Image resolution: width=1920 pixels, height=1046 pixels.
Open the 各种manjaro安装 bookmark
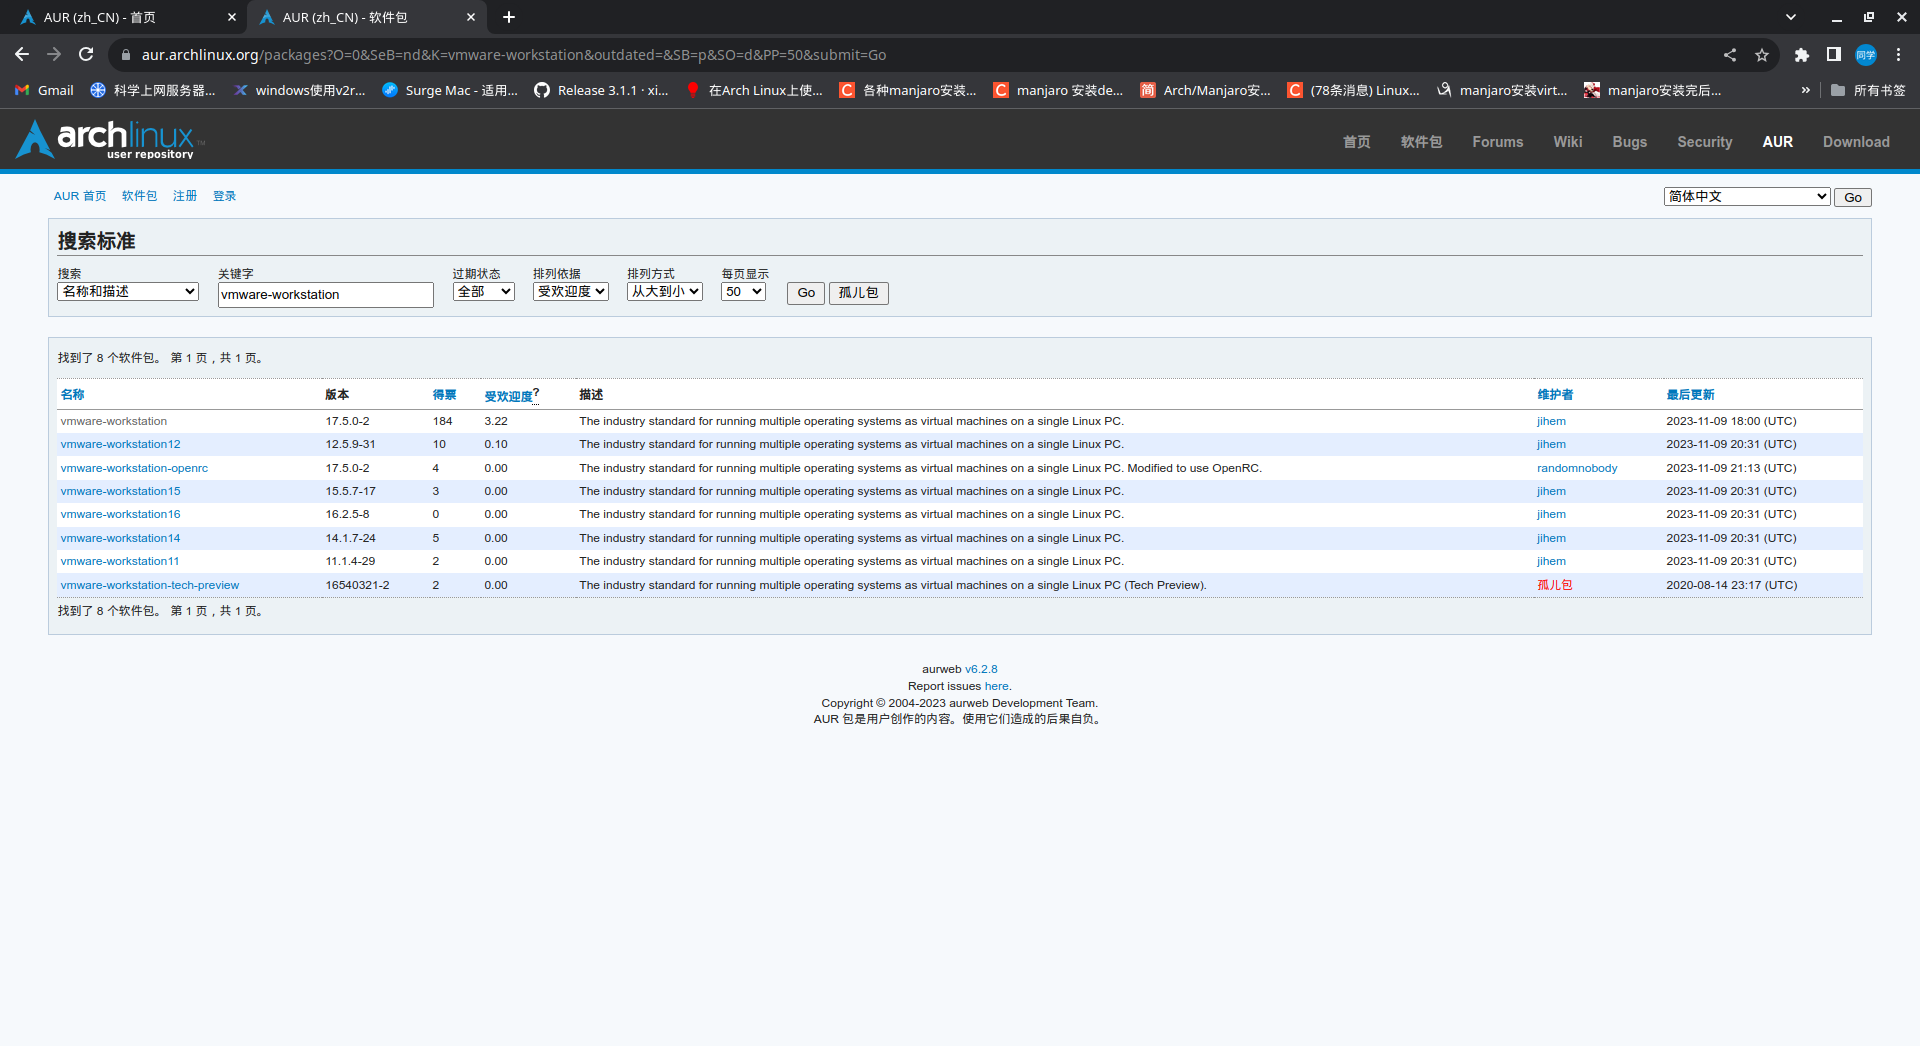tap(908, 90)
